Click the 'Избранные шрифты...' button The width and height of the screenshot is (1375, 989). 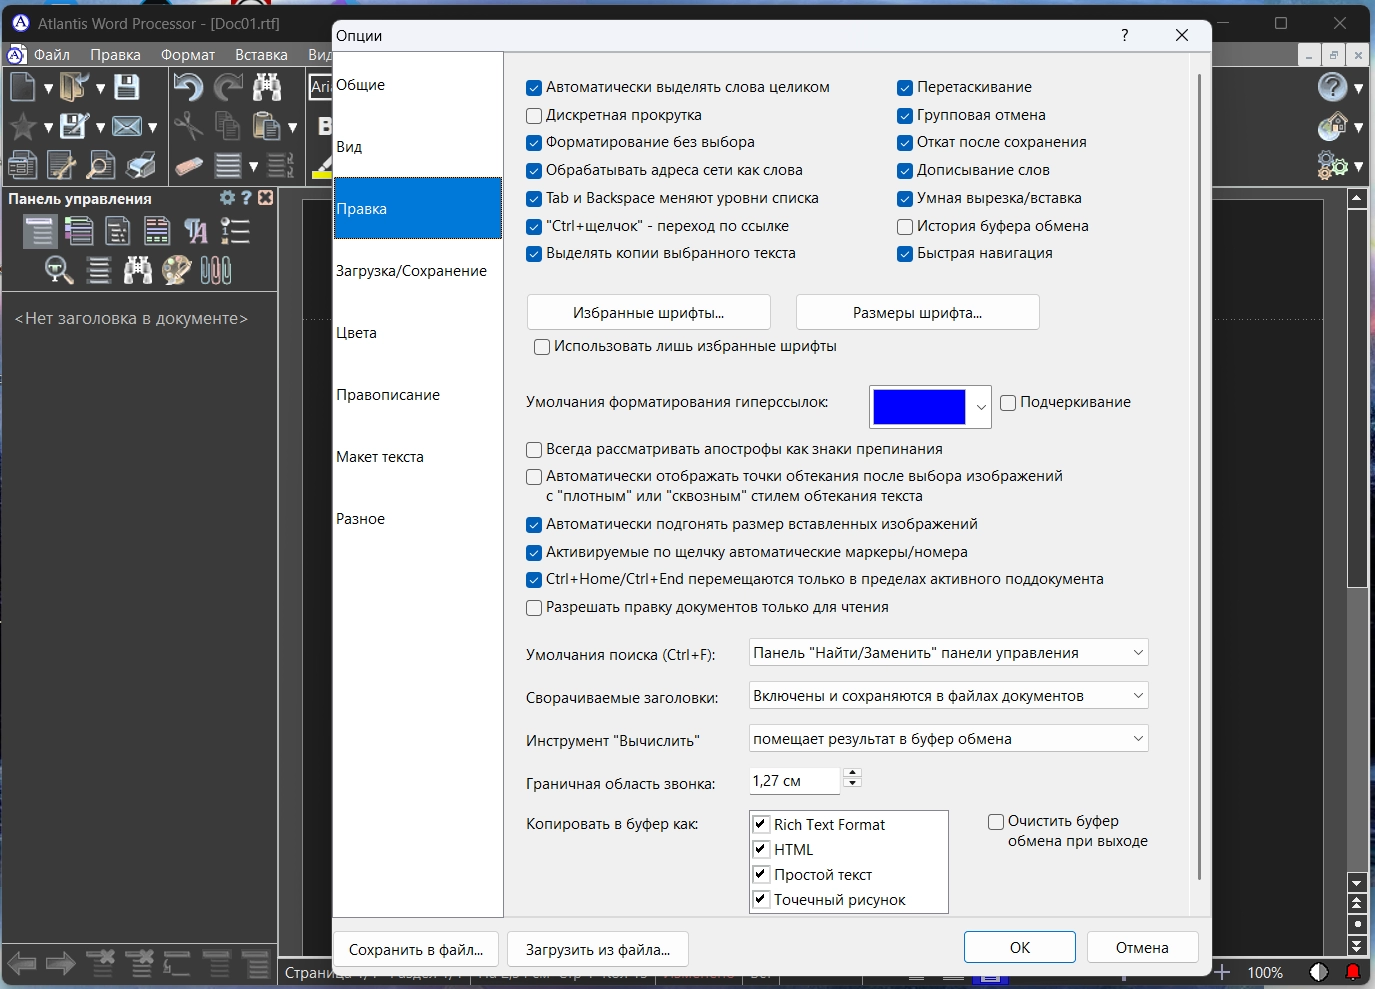pyautogui.click(x=649, y=313)
